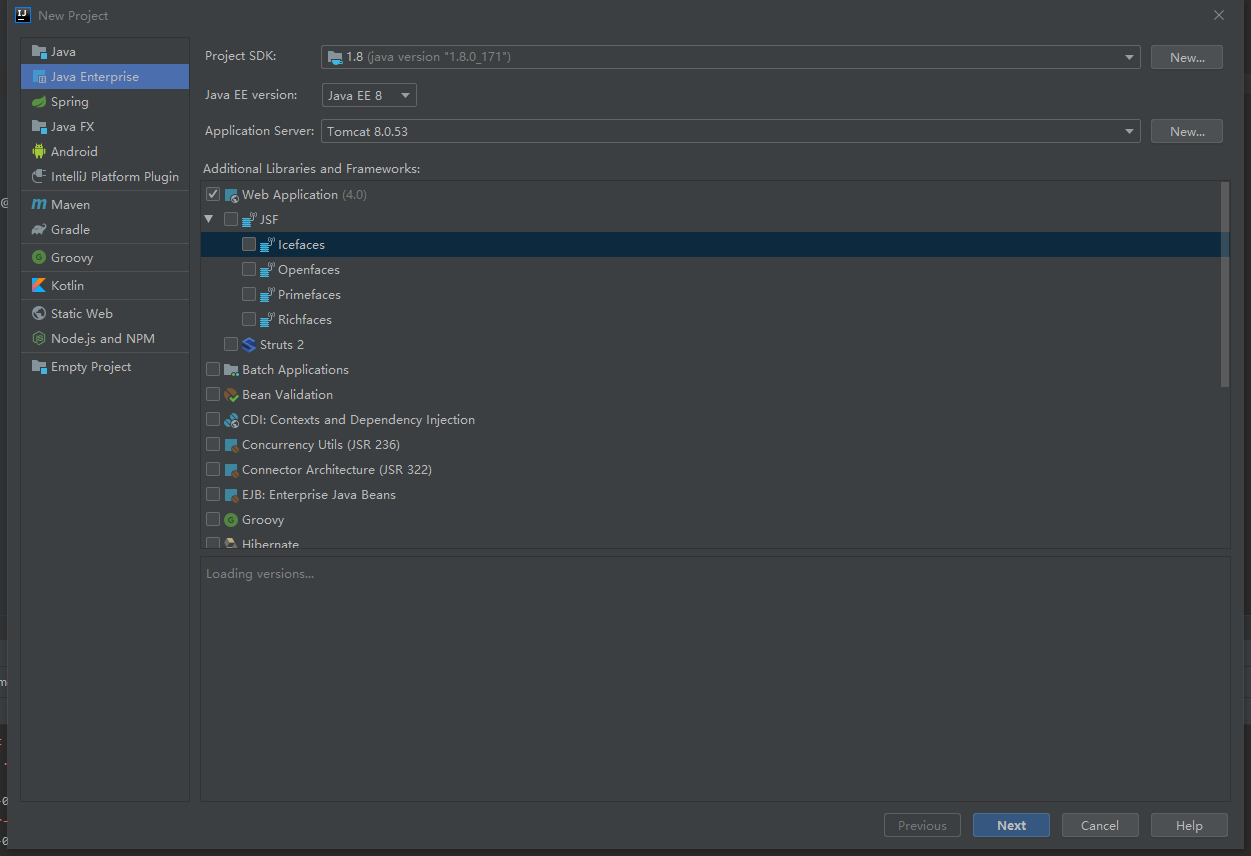This screenshot has width=1251, height=856.
Task: Click the Icefaces framework icon
Action: click(x=267, y=245)
